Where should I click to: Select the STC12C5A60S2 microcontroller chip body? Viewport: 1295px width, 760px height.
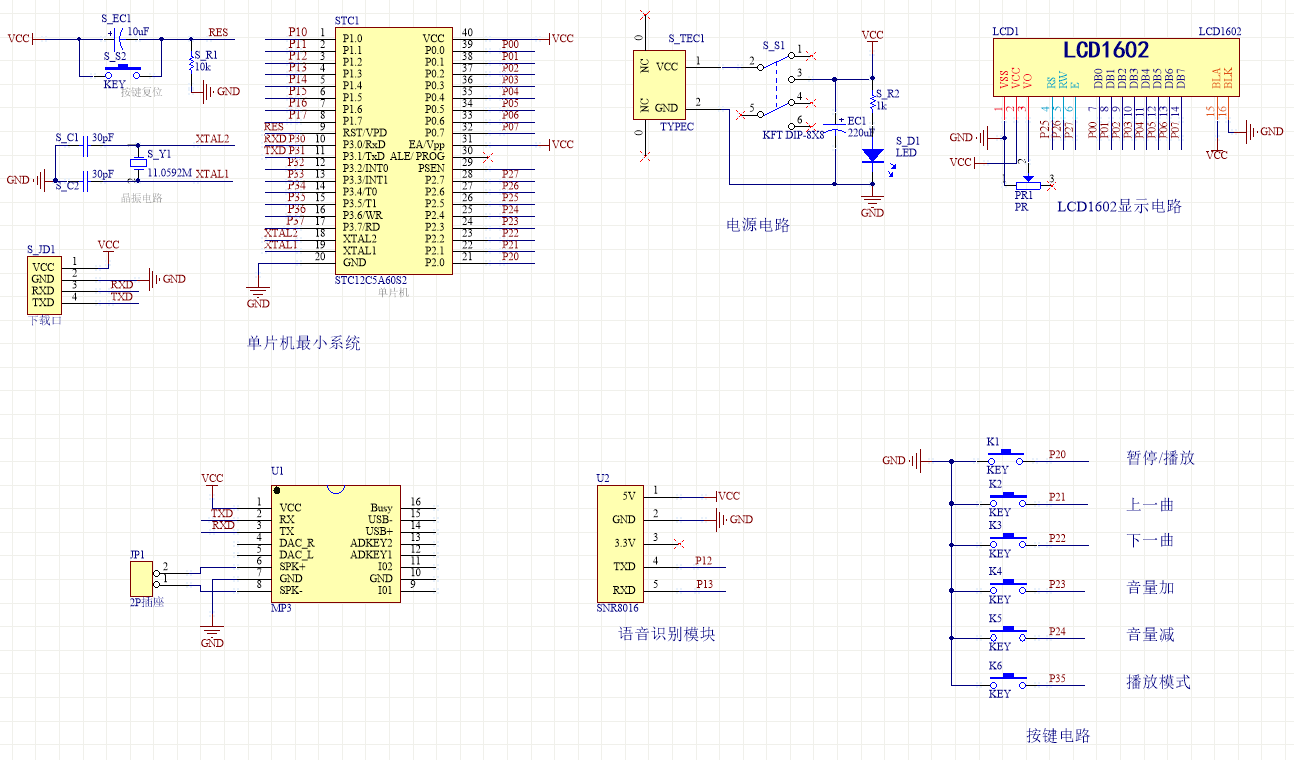pyautogui.click(x=391, y=149)
